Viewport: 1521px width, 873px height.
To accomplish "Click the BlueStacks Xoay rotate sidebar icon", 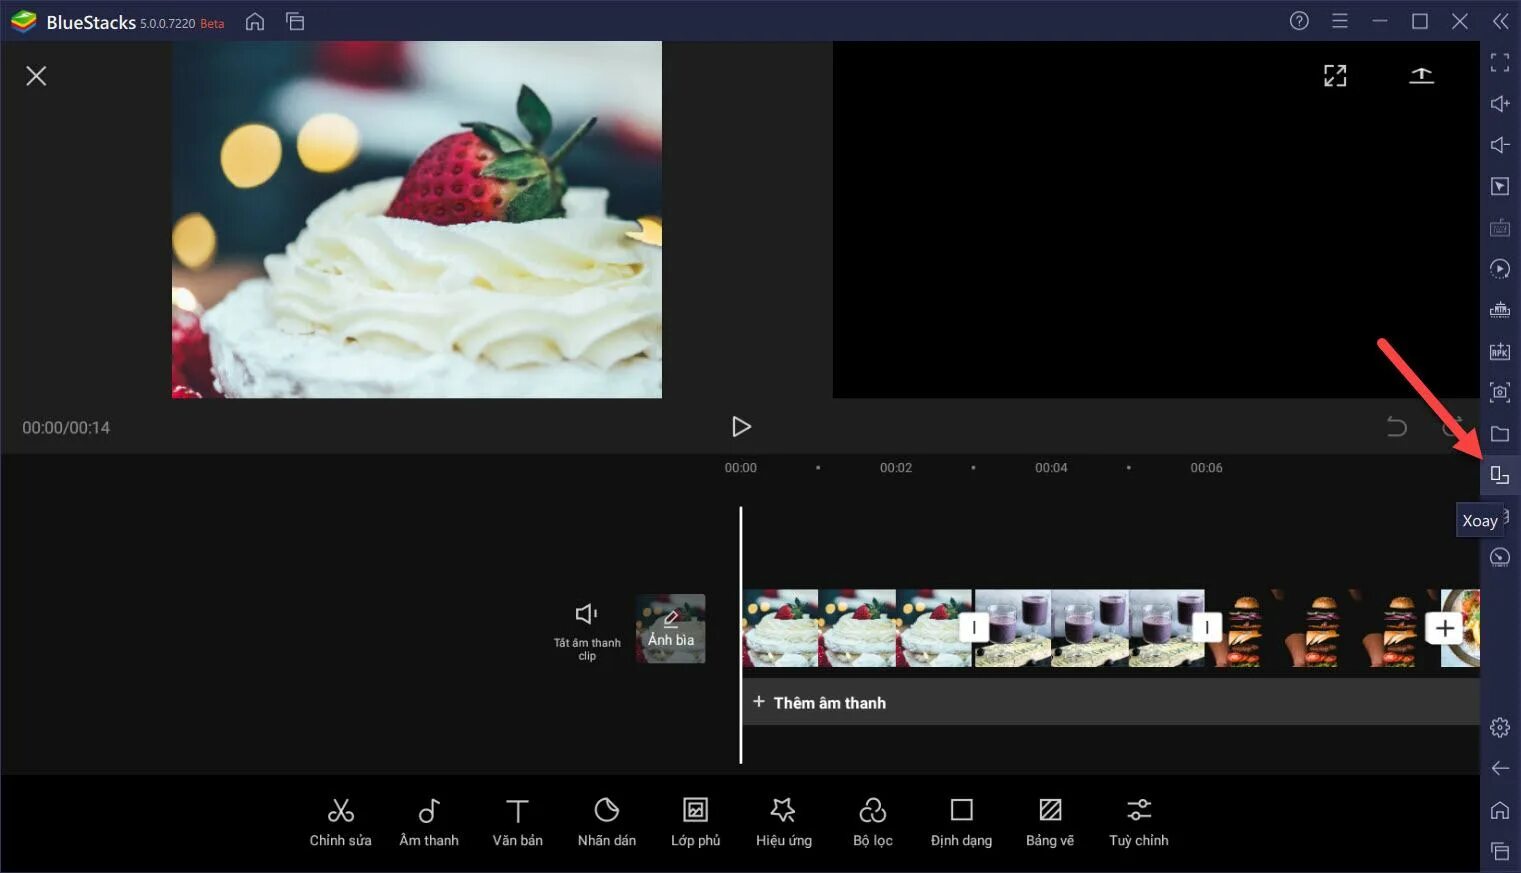I will pyautogui.click(x=1500, y=475).
